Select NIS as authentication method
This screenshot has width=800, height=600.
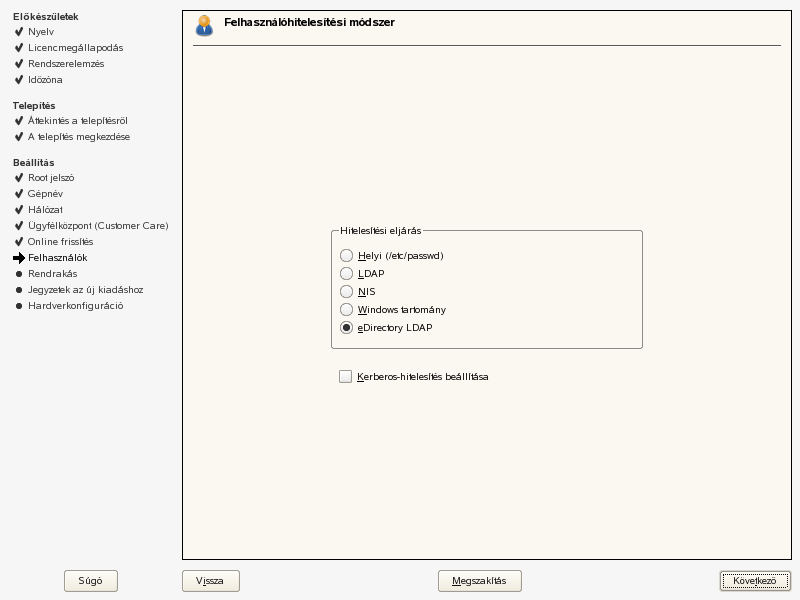[347, 292]
